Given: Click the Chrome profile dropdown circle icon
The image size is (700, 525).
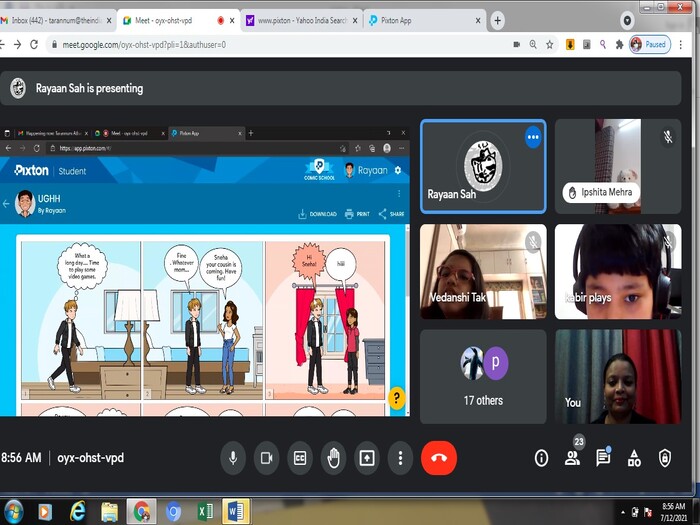Looking at the screenshot, I should pyautogui.click(x=627, y=21).
